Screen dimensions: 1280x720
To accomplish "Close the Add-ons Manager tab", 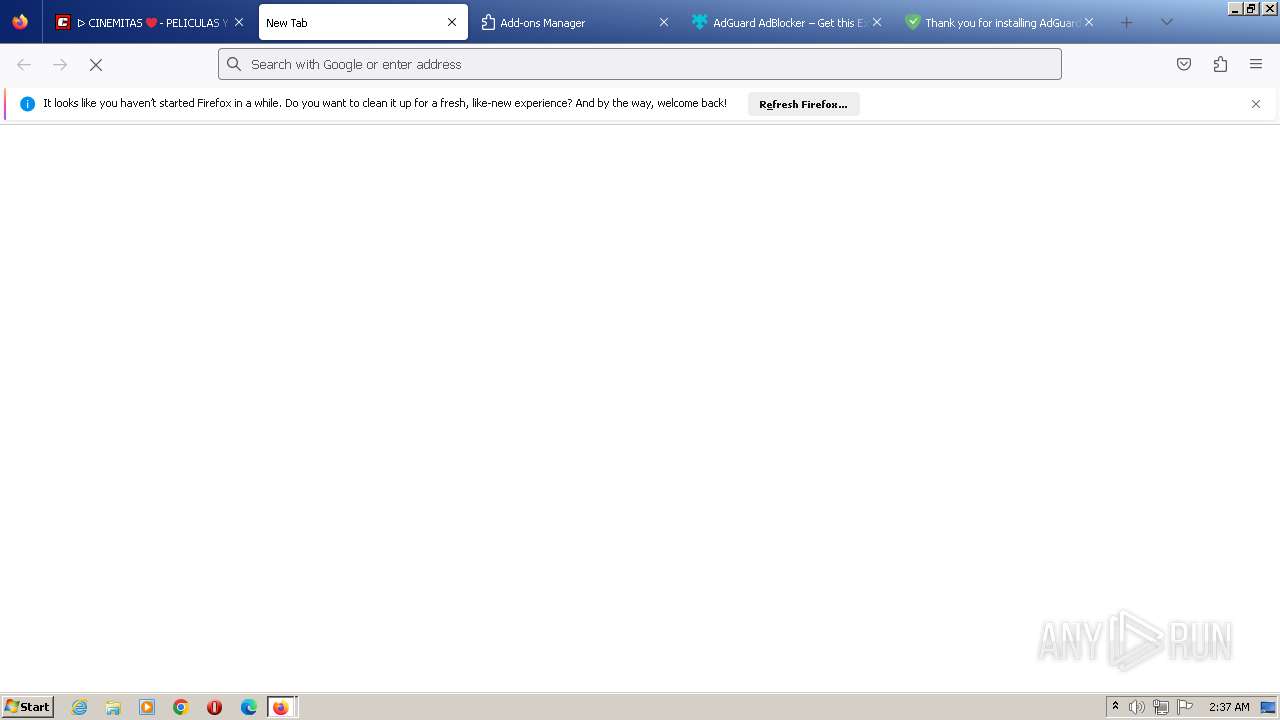I will [663, 22].
